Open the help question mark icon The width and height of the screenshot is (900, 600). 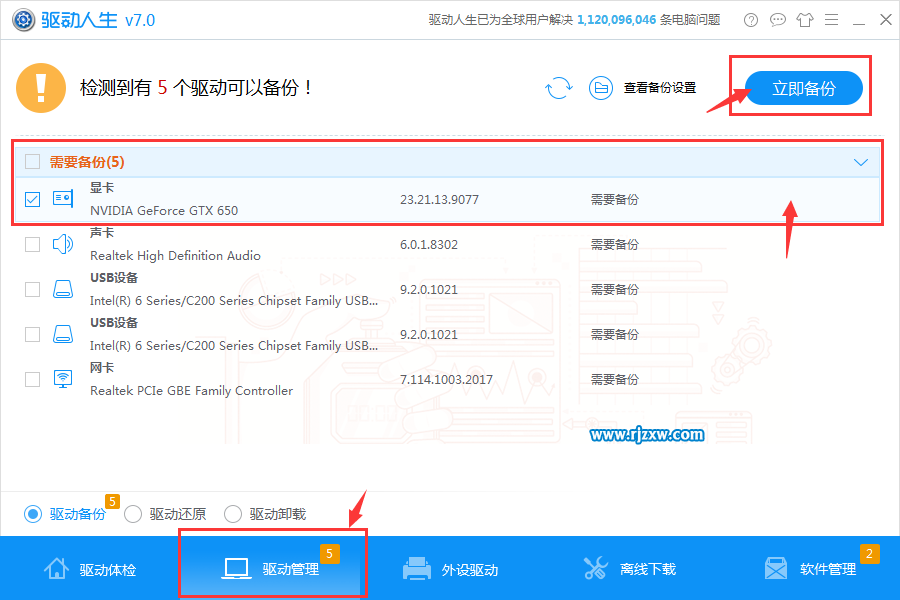tap(751, 20)
